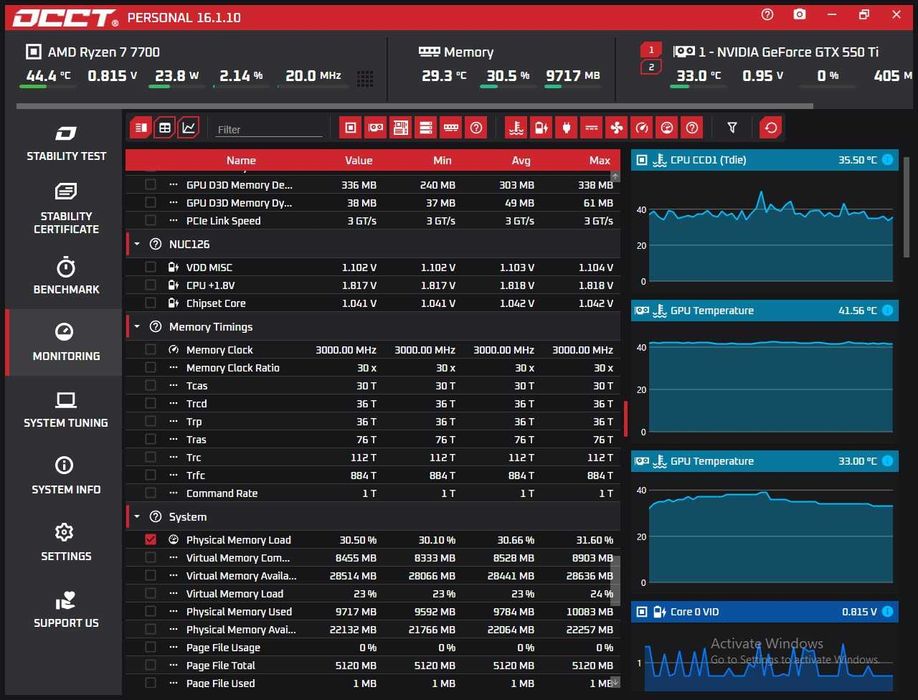Toggle the unknown sensor type filter
The image size is (918, 700).
[x=692, y=128]
